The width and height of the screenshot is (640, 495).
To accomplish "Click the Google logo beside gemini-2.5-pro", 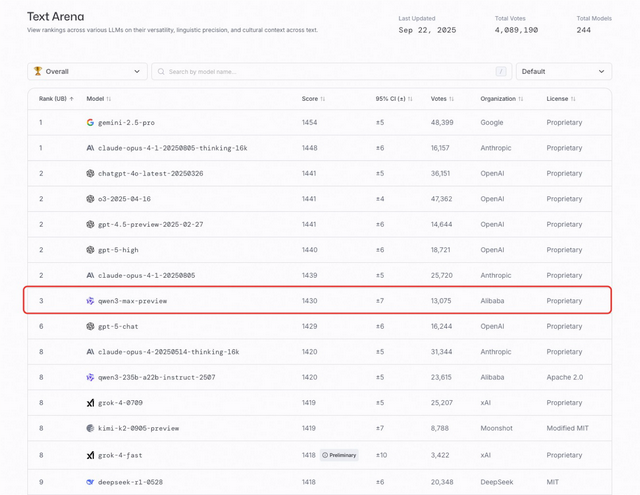I will pos(90,123).
